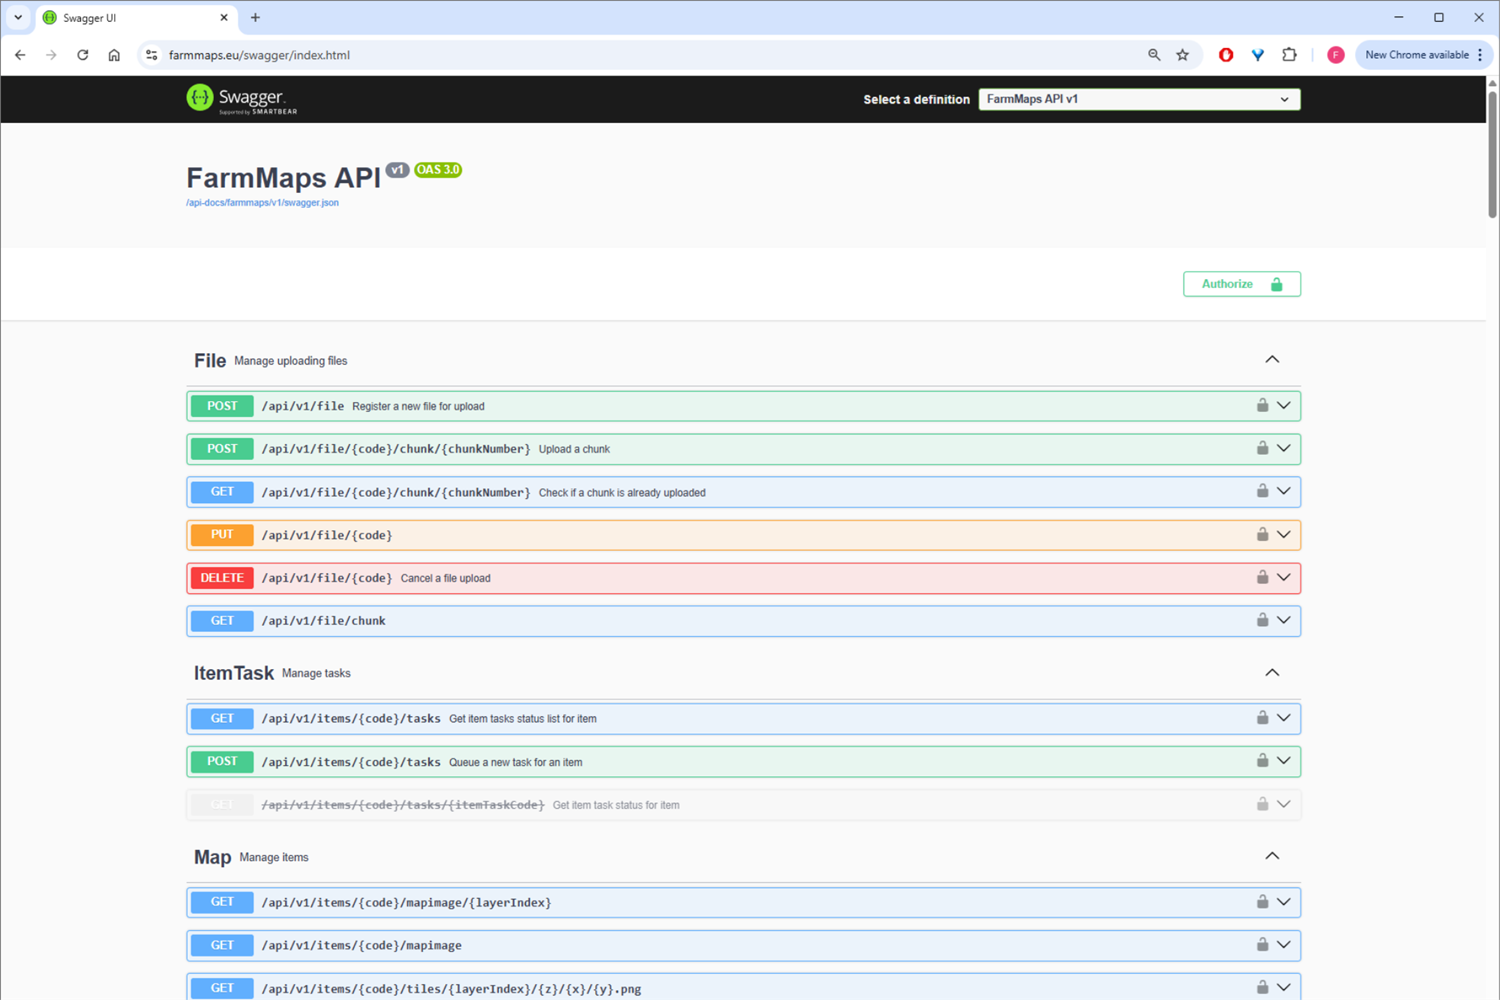Open the Chrome profile avatar
This screenshot has height=1000, width=1500.
1335,55
